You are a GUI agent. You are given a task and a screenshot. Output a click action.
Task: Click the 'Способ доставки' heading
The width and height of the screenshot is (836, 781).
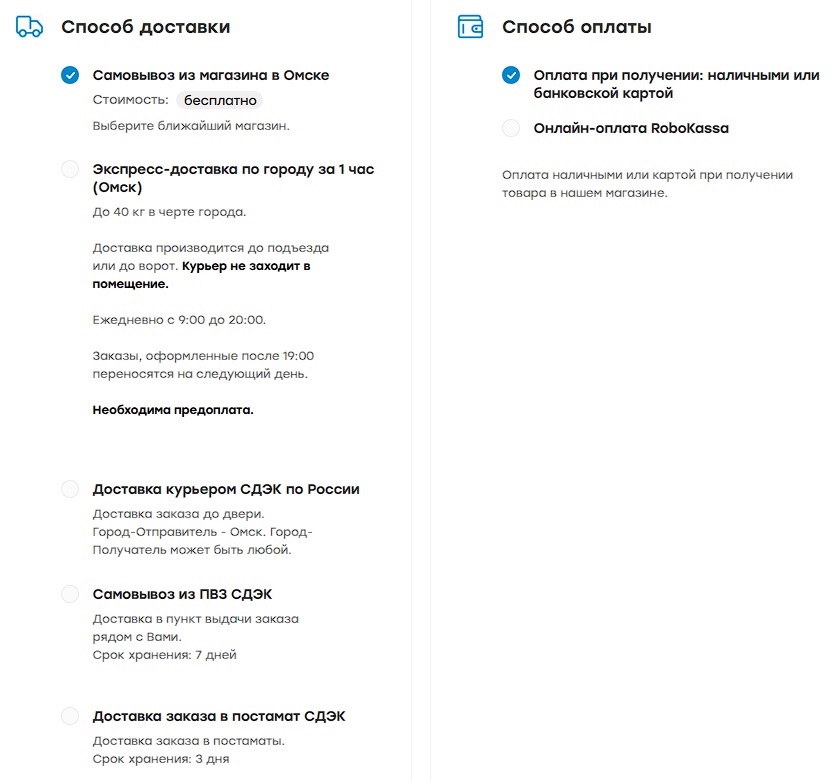(145, 27)
